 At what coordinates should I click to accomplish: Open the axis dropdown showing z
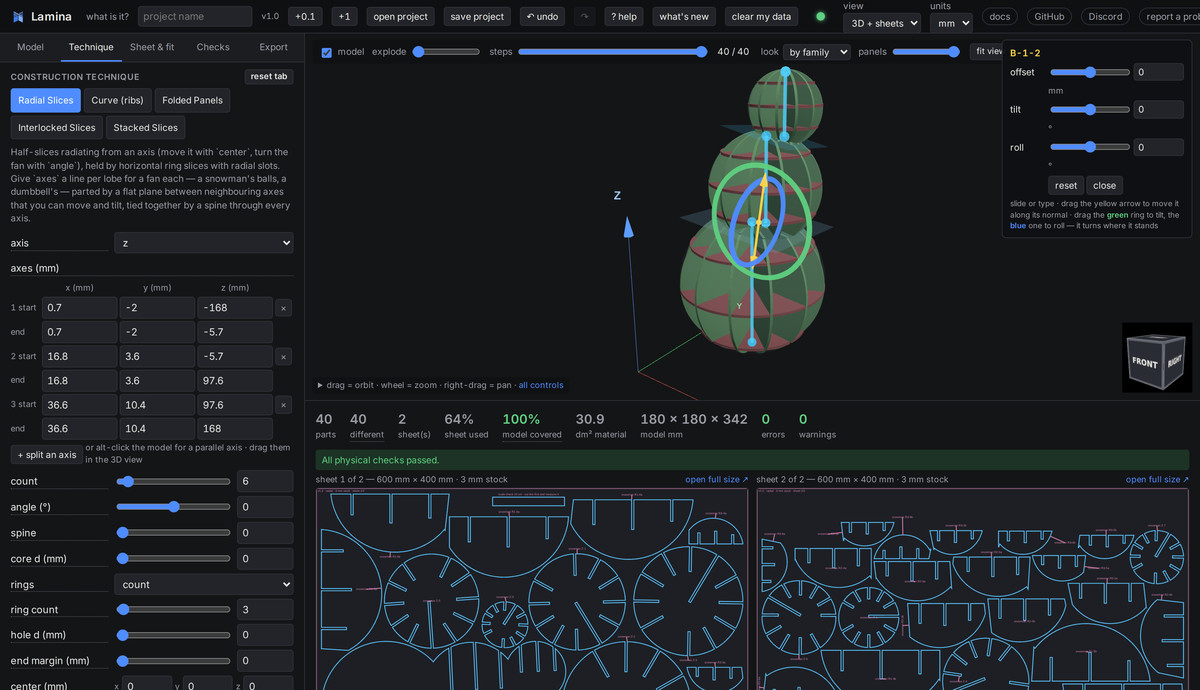(x=204, y=243)
